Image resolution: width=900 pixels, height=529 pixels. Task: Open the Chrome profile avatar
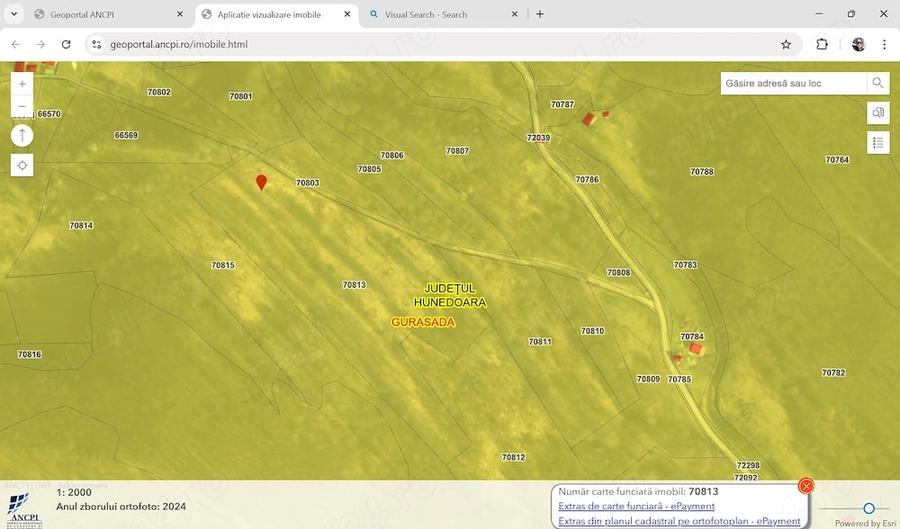coord(858,44)
